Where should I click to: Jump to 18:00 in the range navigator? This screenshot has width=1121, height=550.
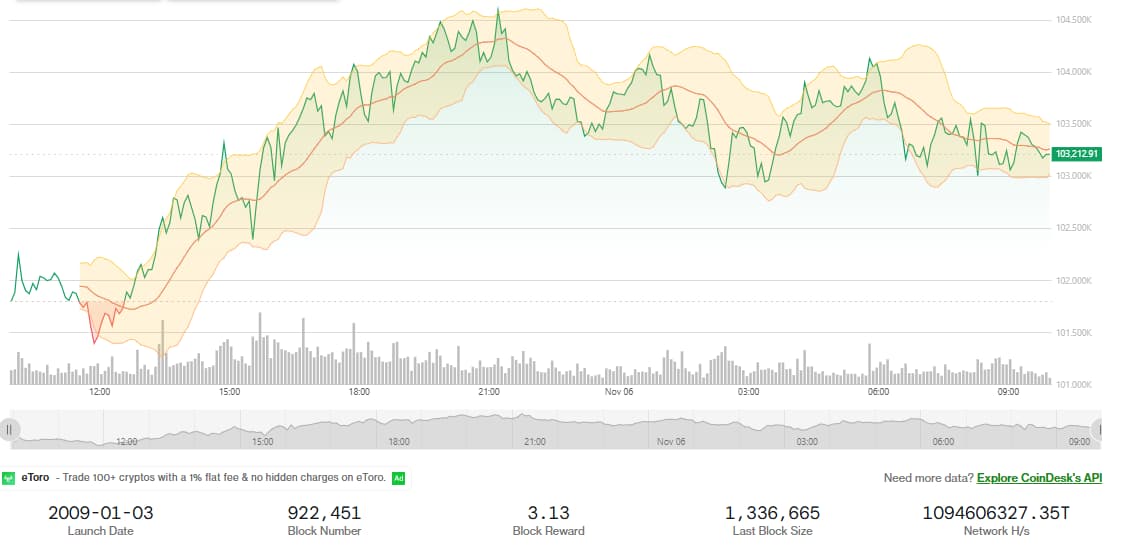[398, 441]
